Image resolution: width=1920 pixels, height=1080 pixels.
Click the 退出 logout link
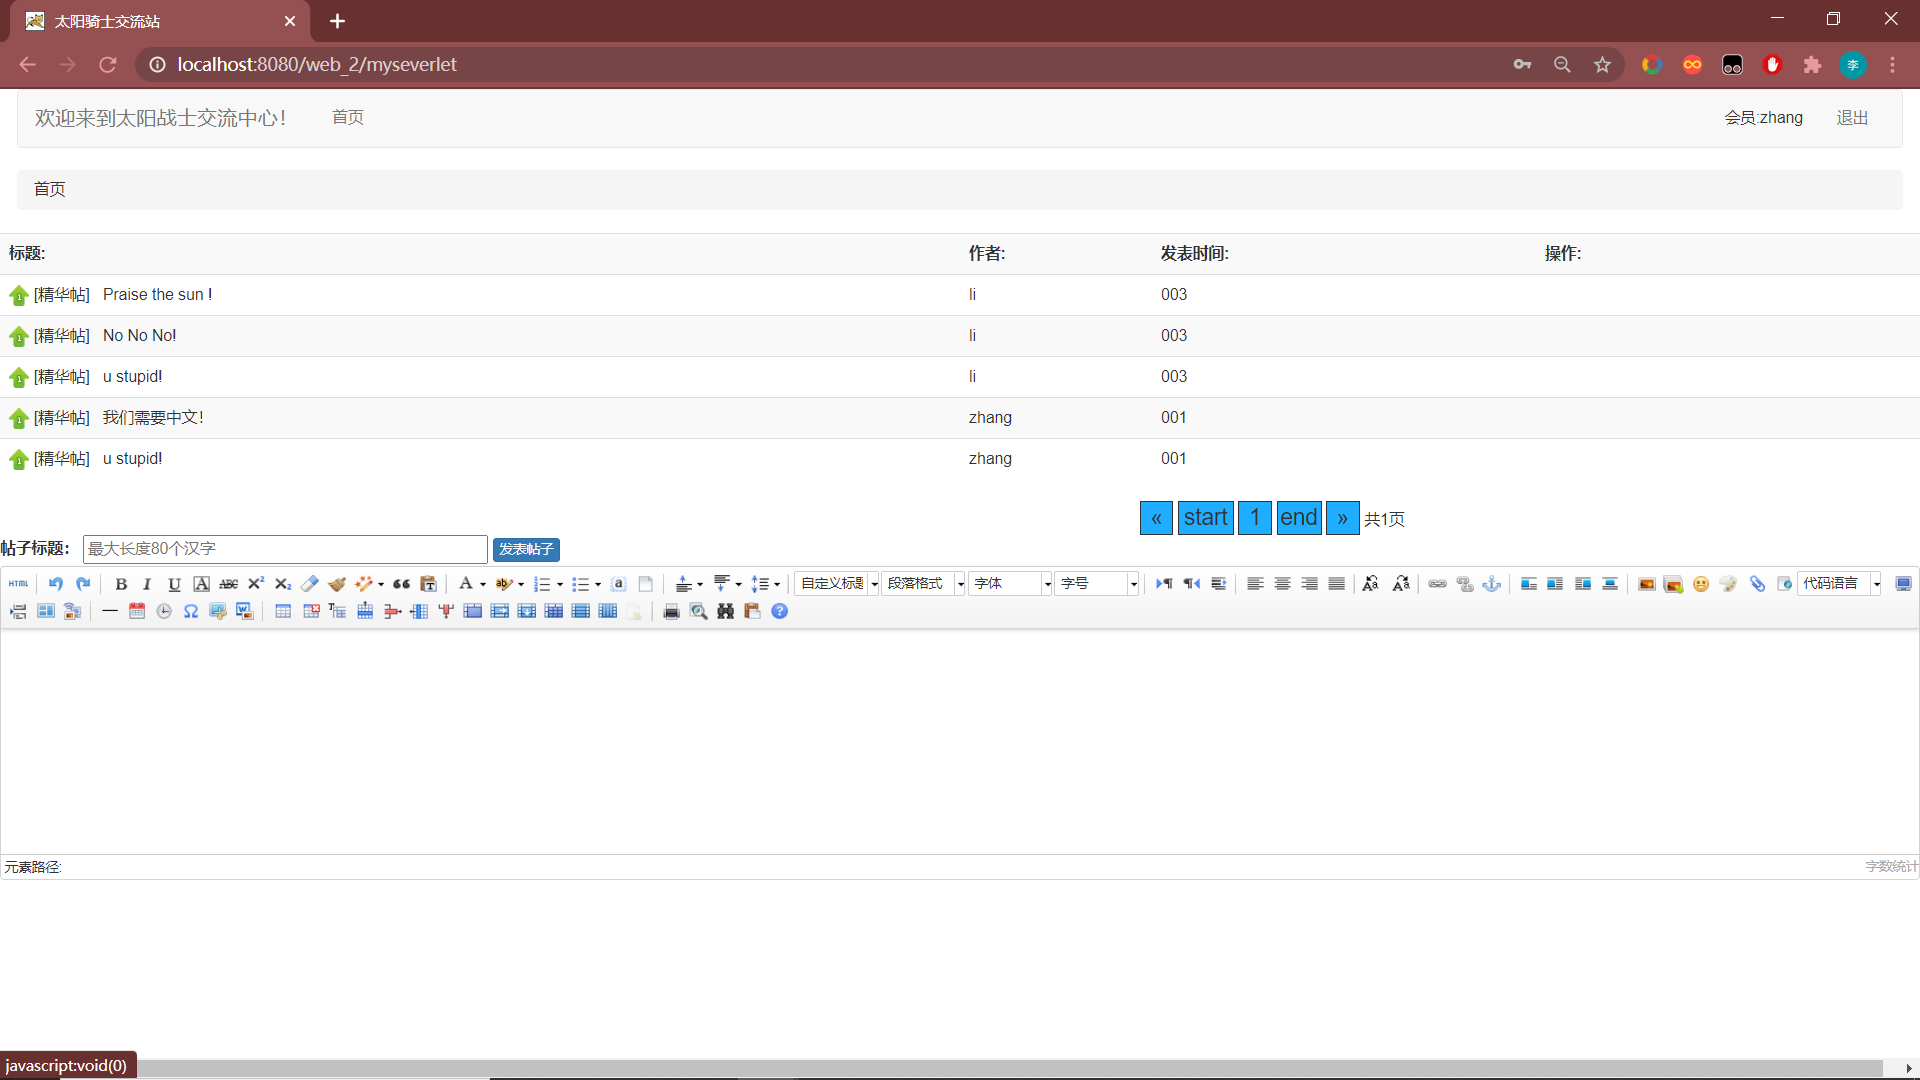click(1851, 117)
